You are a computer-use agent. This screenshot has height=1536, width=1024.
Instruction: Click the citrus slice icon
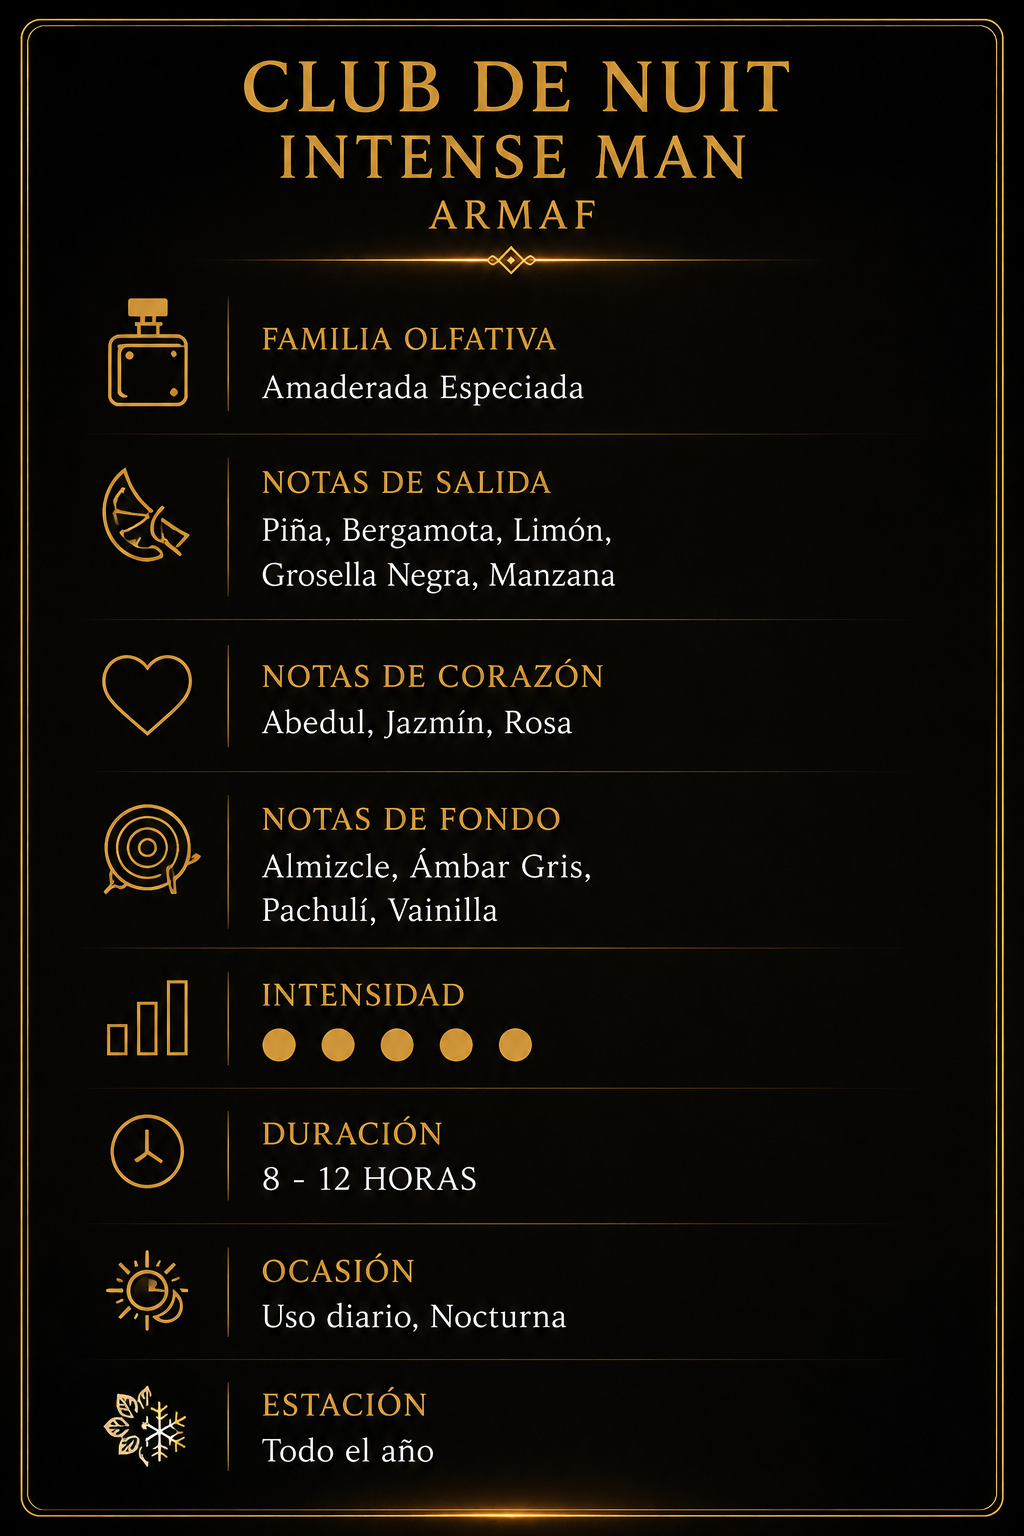point(145,515)
